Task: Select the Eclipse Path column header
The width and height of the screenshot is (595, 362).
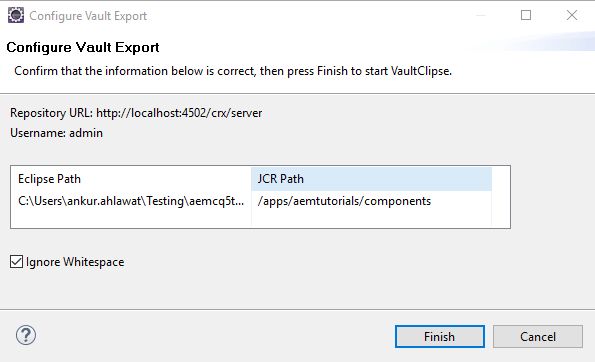Action: coord(131,179)
